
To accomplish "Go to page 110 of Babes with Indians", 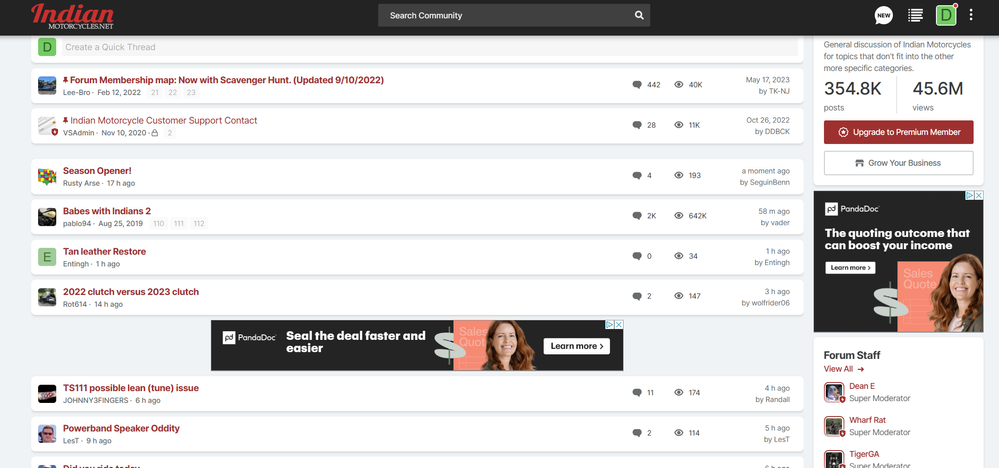I will (x=159, y=223).
